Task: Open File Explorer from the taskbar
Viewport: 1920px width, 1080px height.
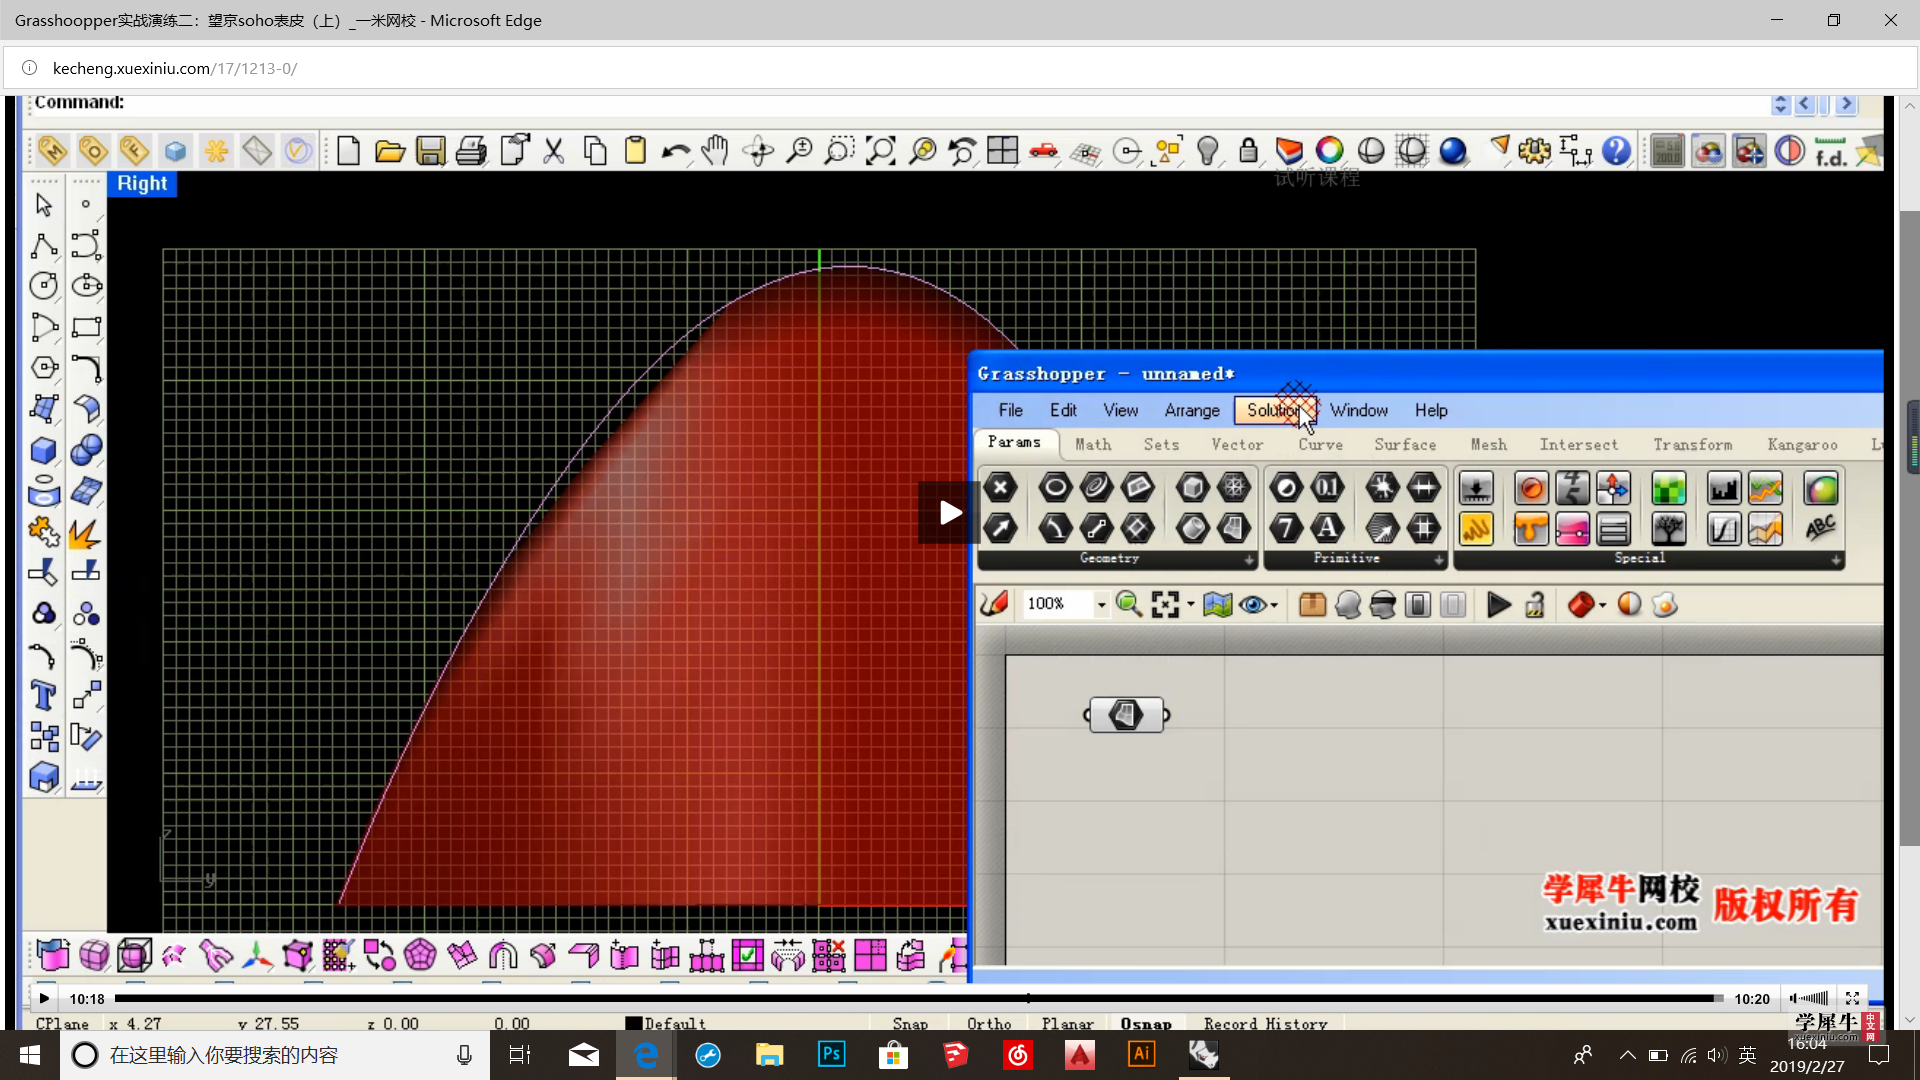Action: (x=769, y=1054)
